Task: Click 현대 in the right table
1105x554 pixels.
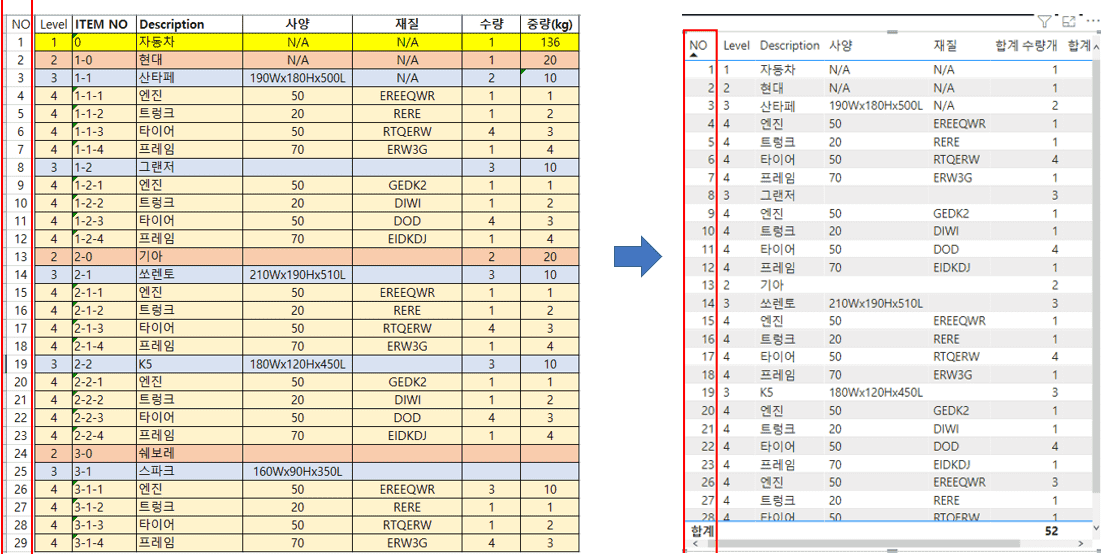Action: (x=770, y=88)
